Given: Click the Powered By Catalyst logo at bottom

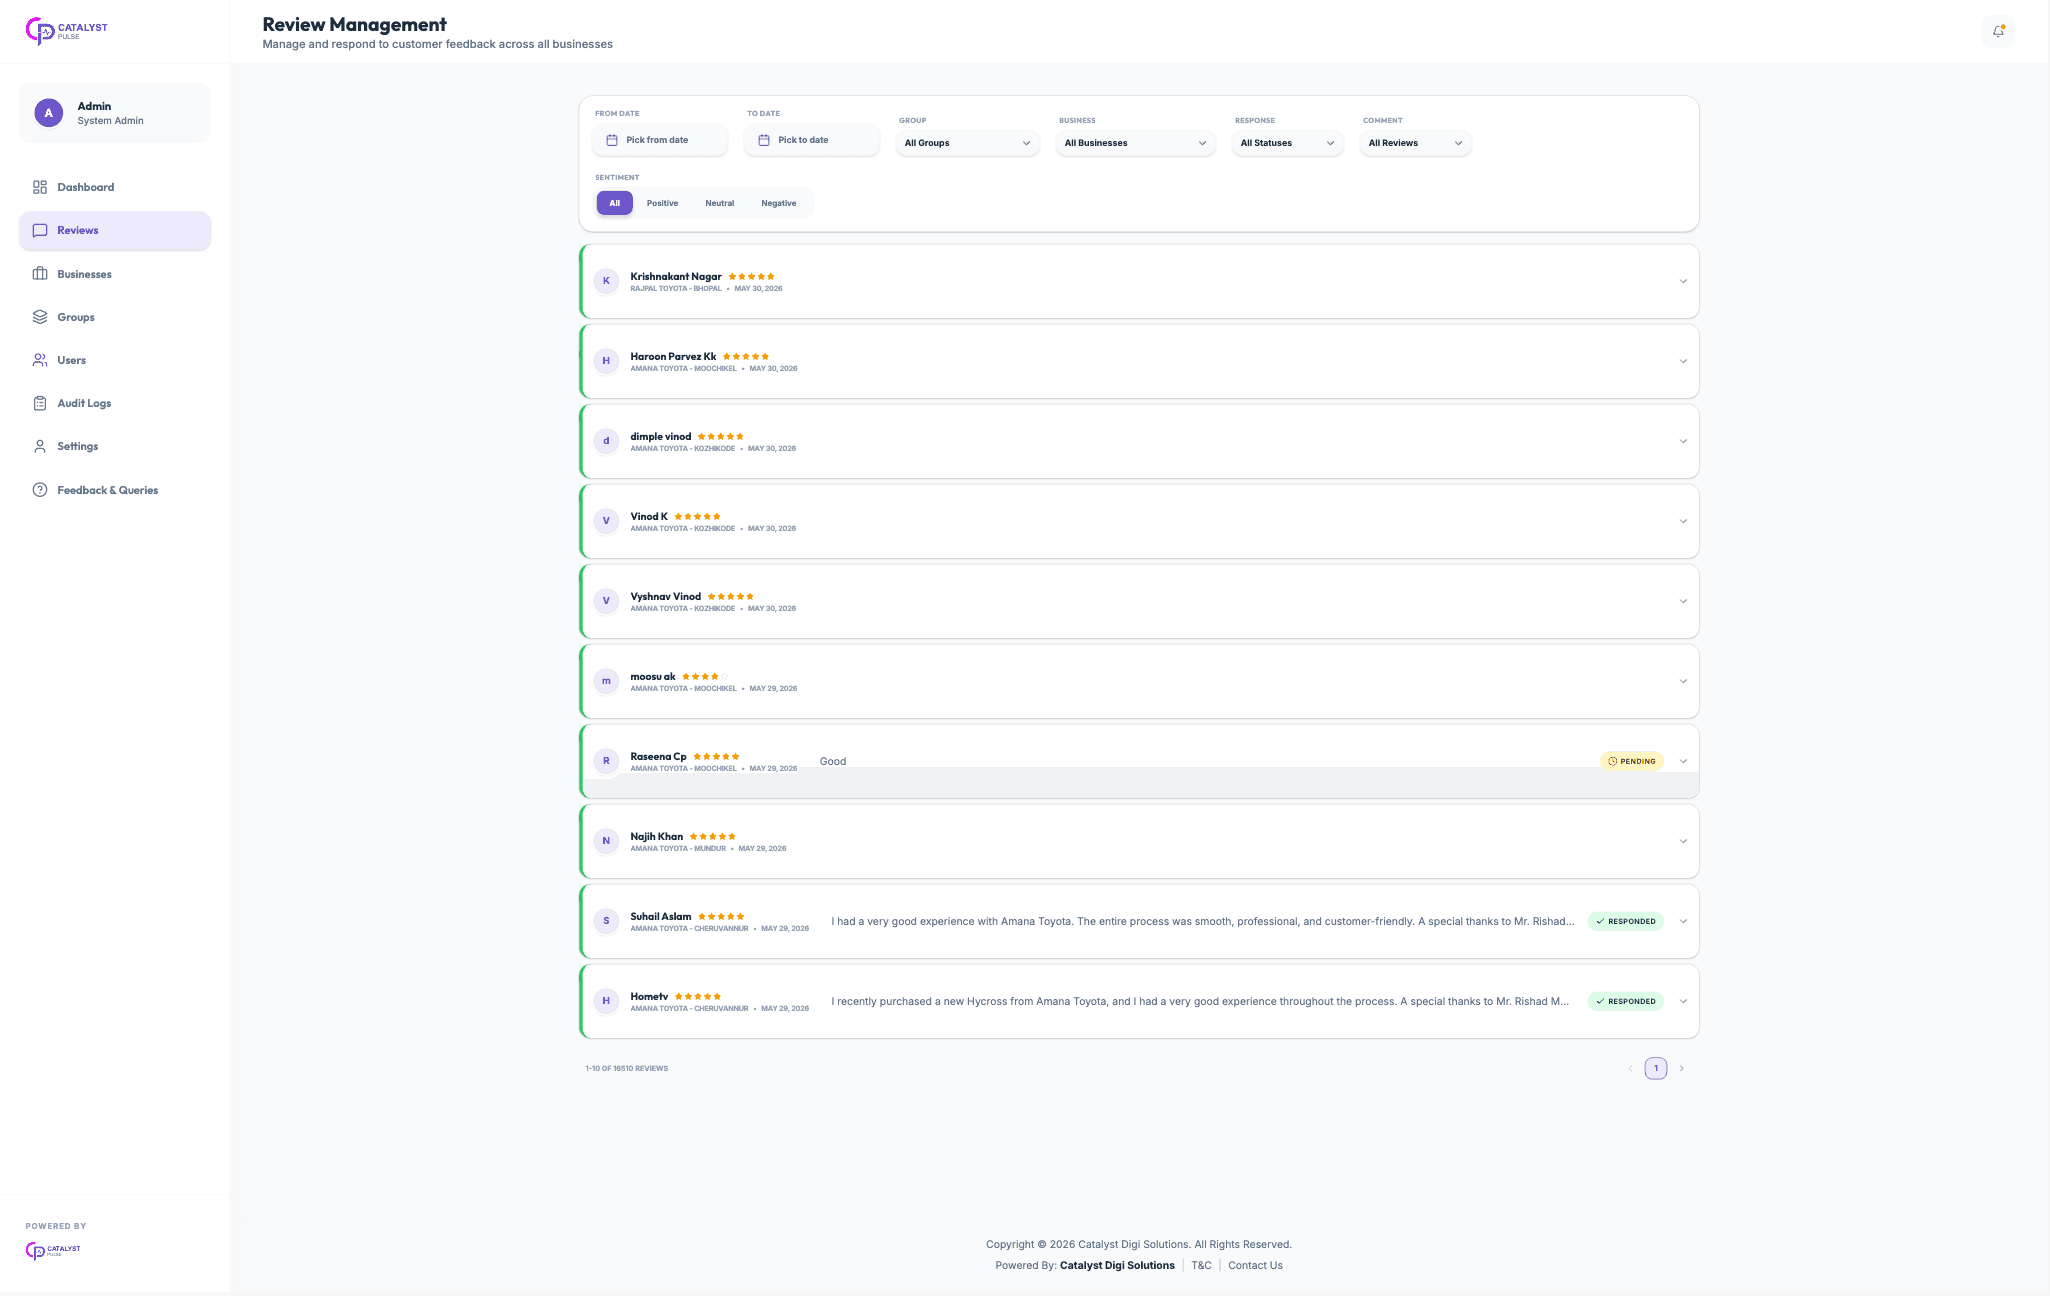Looking at the screenshot, I should point(53,1250).
